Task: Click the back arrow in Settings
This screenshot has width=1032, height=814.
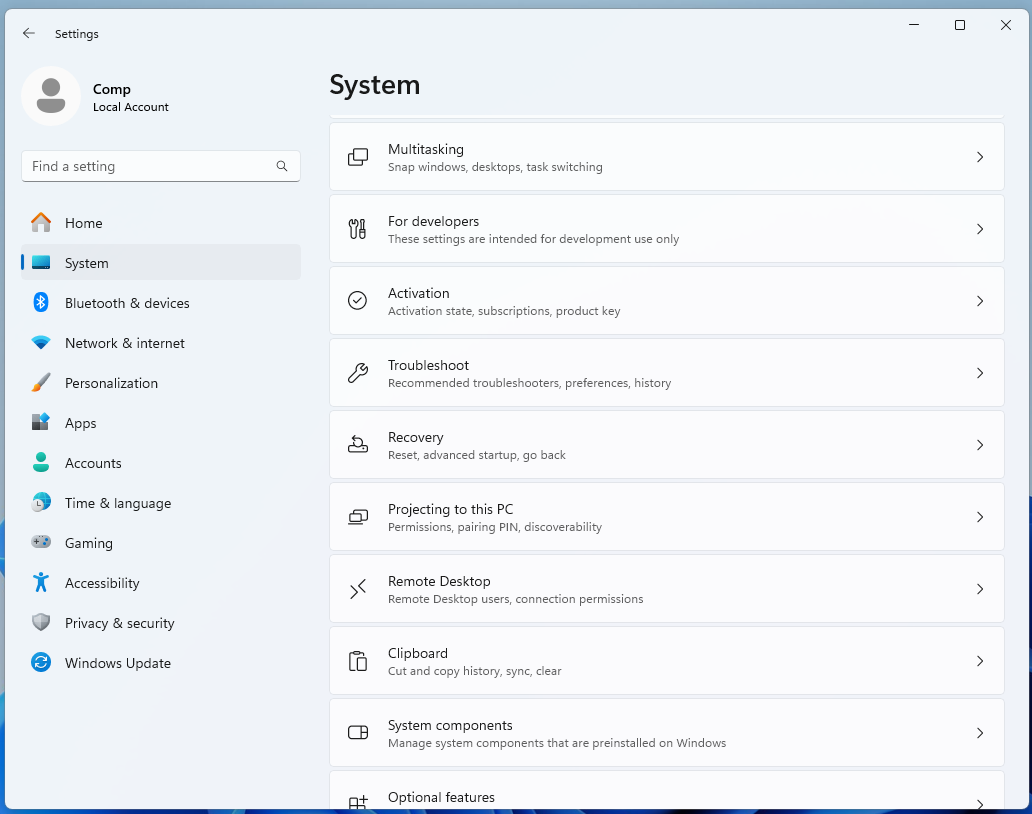Action: coord(28,33)
